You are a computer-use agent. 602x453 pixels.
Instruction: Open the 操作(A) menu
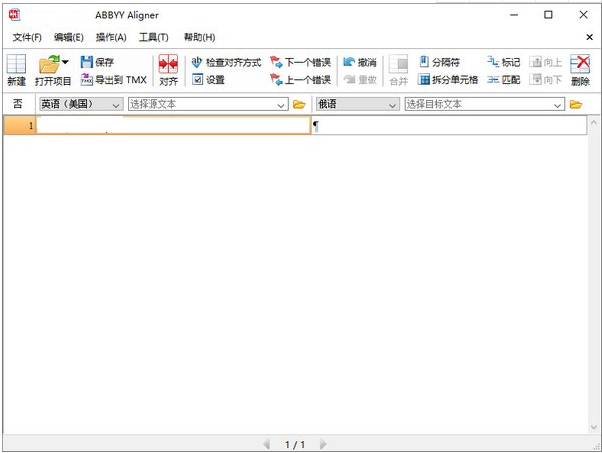[111, 37]
